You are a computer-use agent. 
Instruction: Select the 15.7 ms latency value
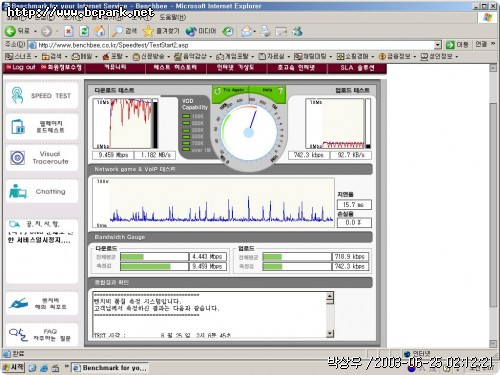coord(354,204)
